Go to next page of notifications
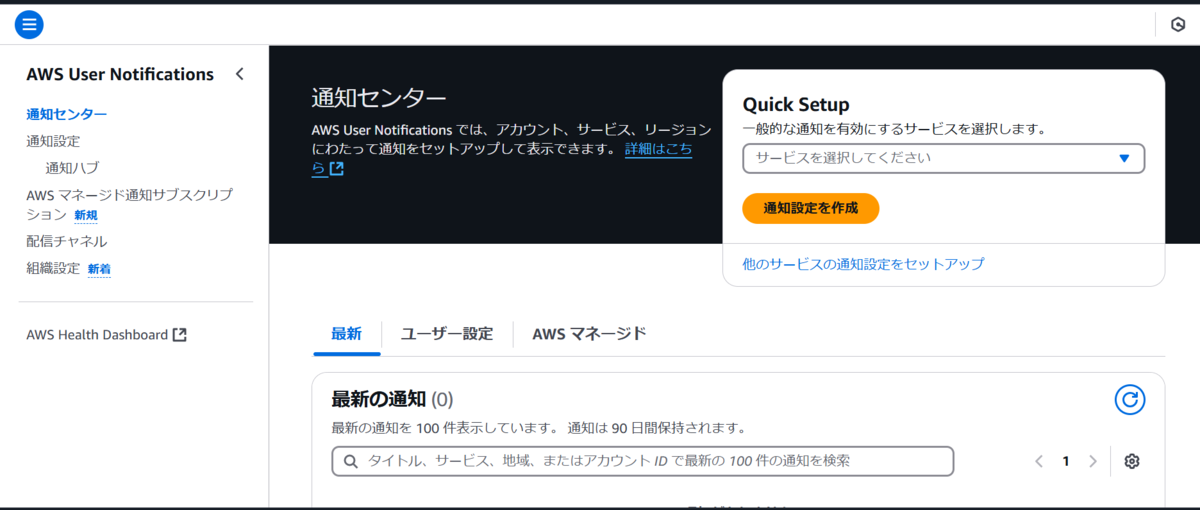The image size is (1200, 510). point(1092,461)
